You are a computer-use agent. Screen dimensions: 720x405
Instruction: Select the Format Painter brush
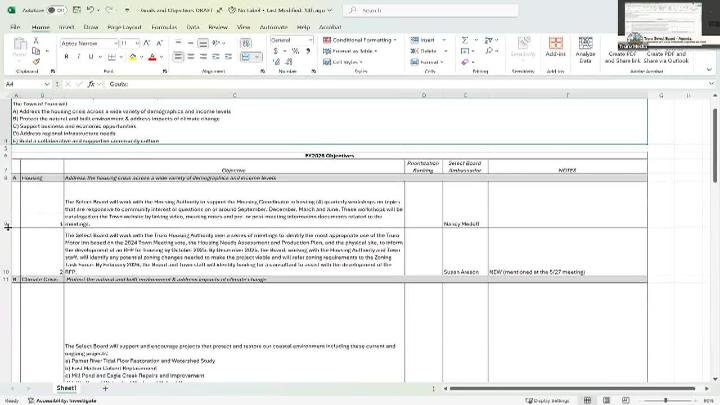[x=36, y=61]
